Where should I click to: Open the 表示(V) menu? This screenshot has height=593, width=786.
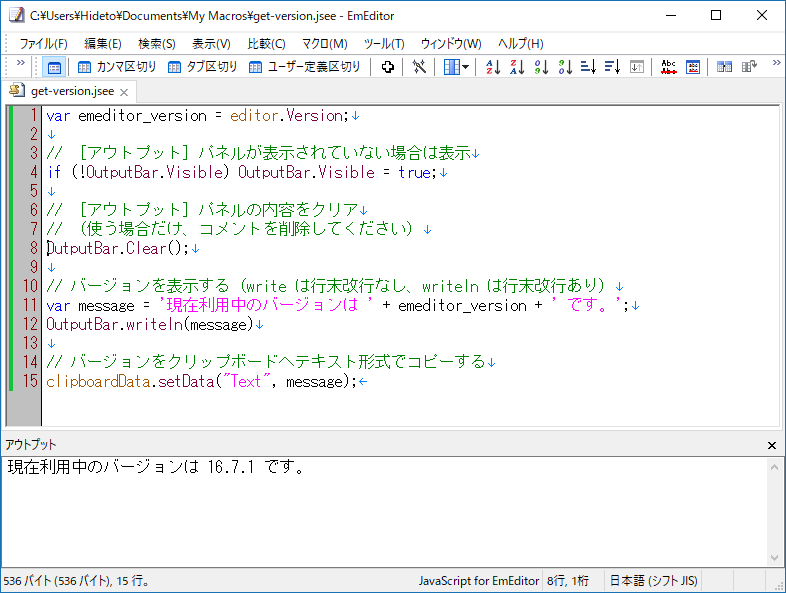click(212, 44)
